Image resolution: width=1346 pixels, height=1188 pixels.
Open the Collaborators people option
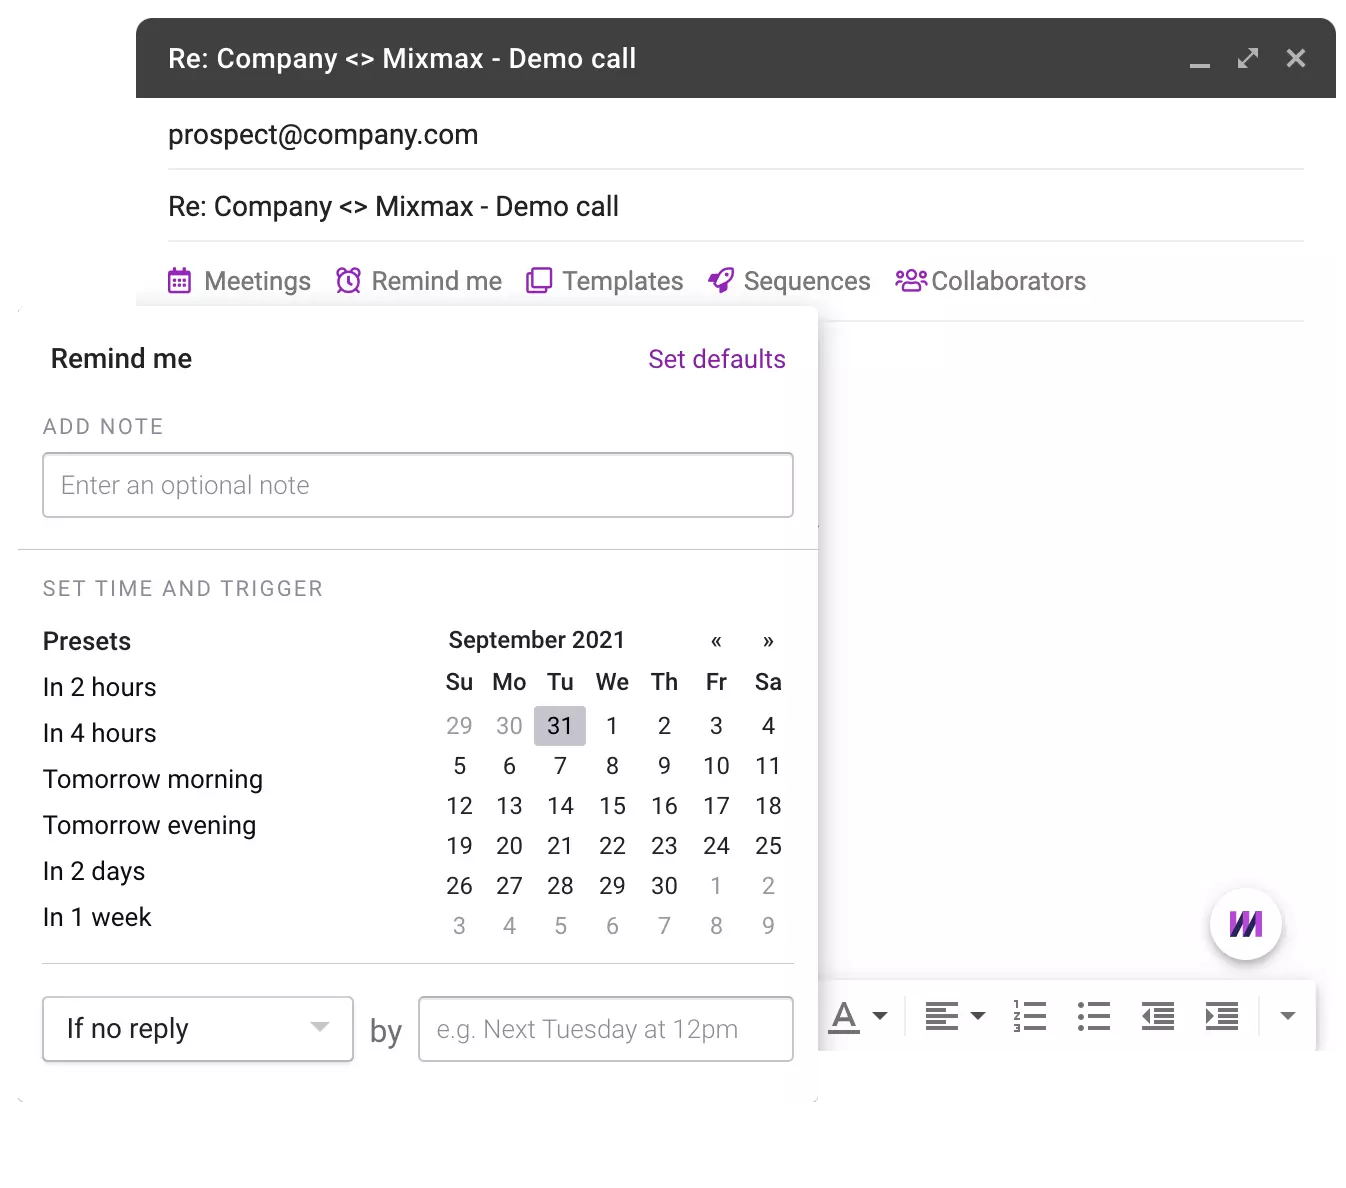tap(990, 281)
